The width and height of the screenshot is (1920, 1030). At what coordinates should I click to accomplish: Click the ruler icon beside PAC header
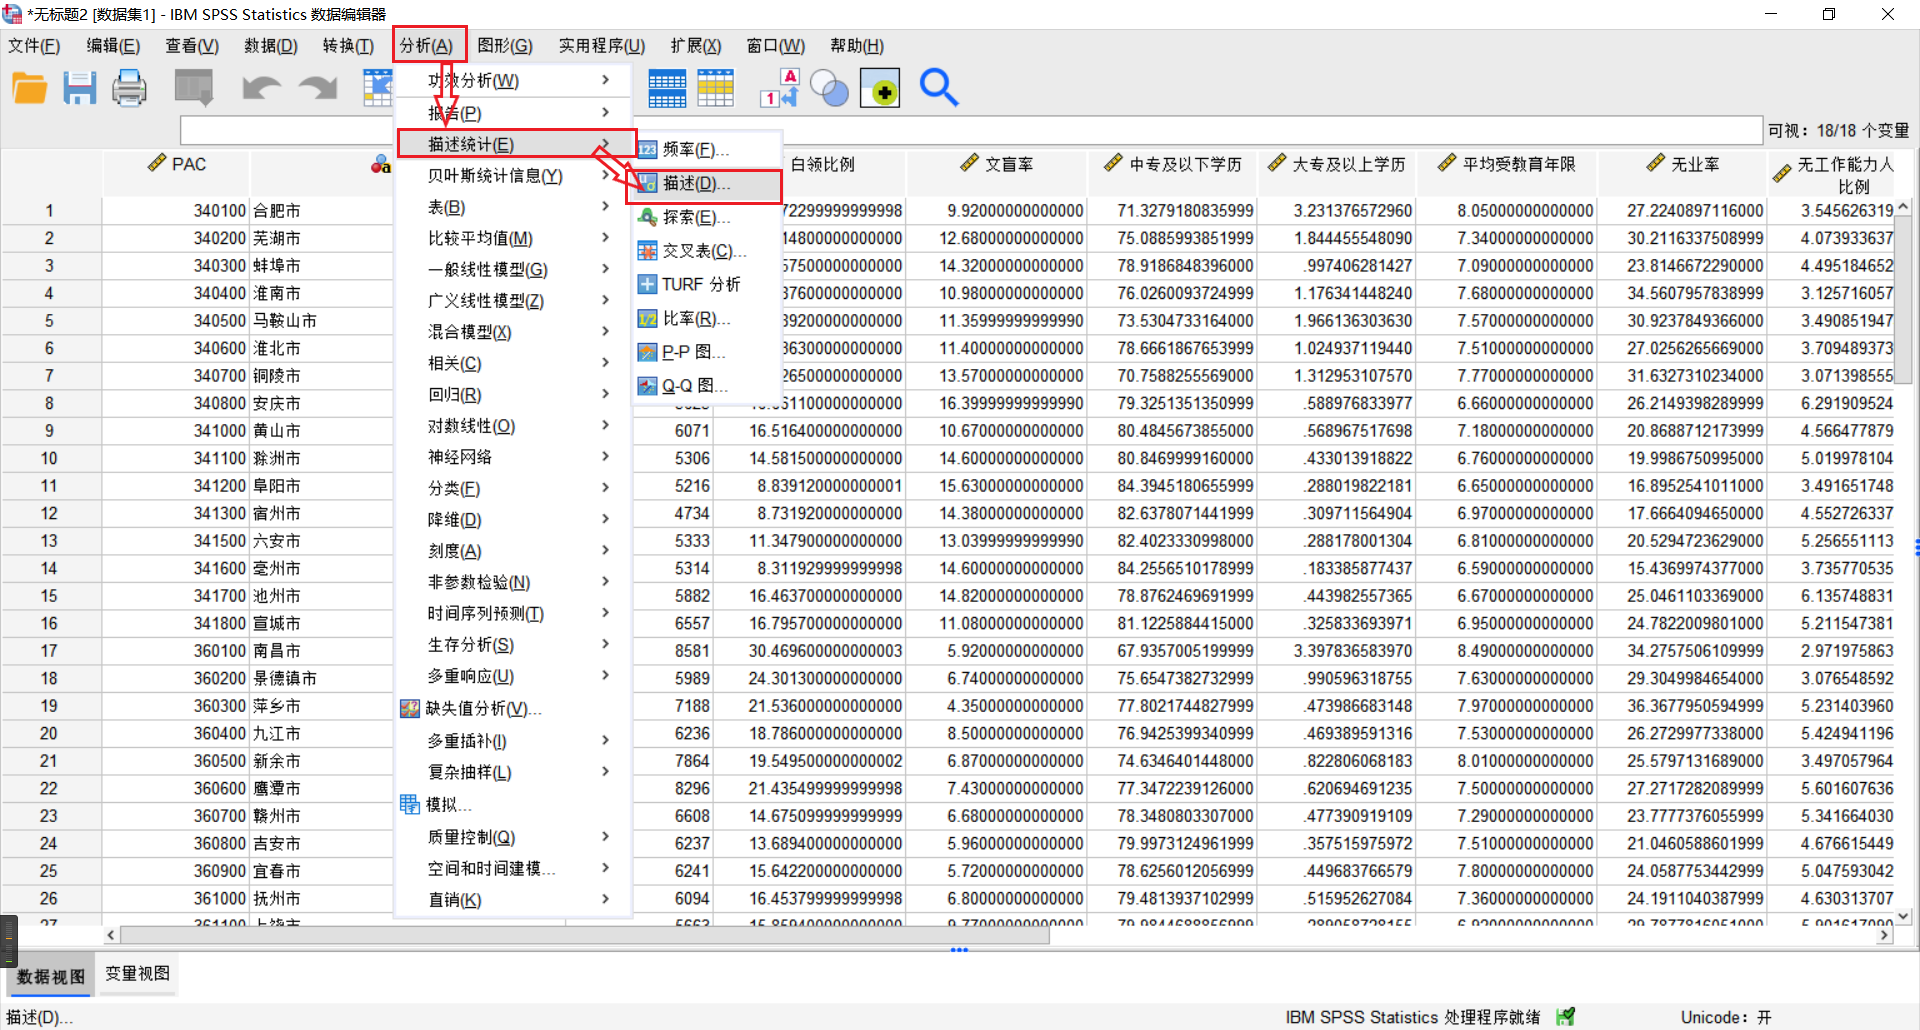(x=156, y=163)
